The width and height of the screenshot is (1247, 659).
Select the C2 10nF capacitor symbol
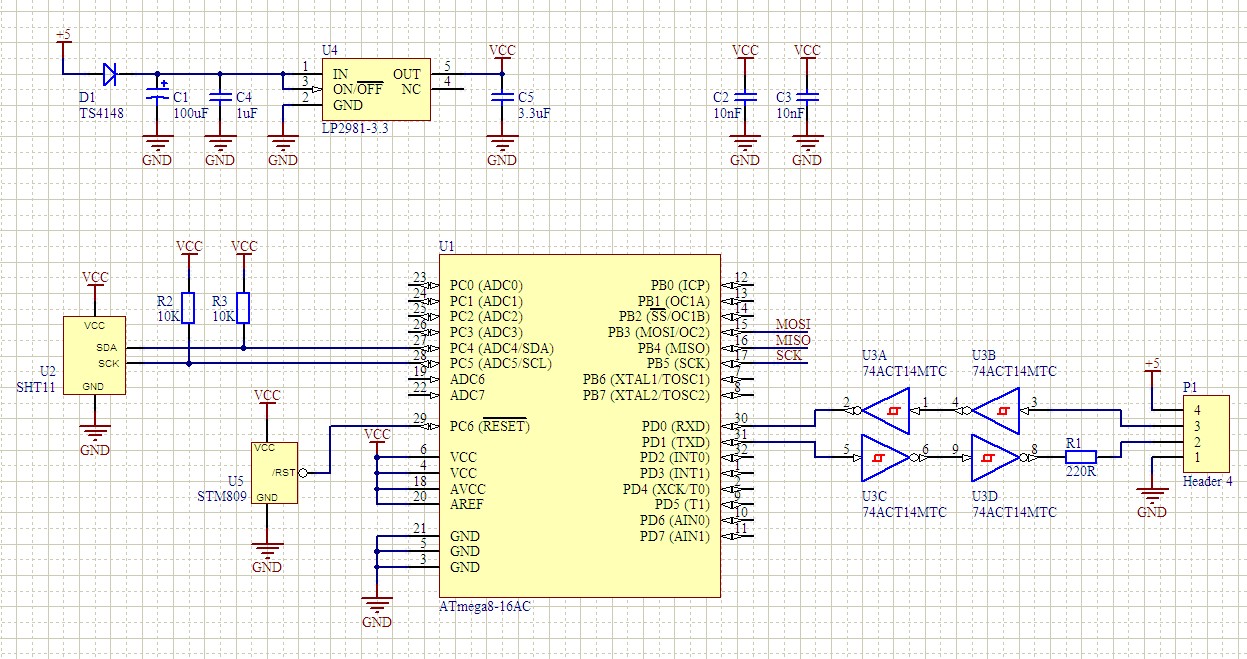coord(745,97)
